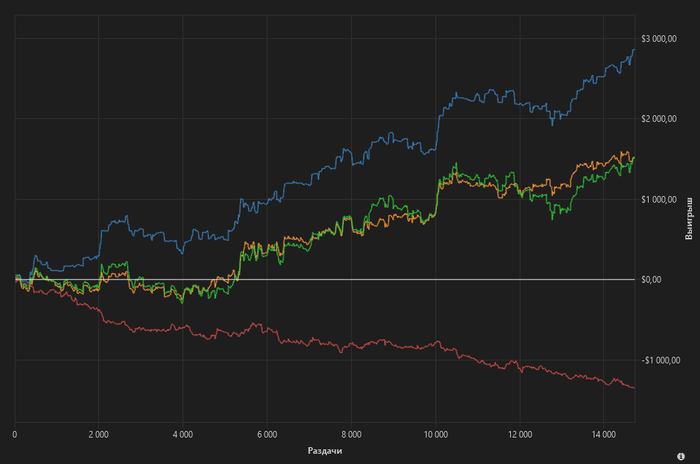This screenshot has width=700, height=464.
Task: Select the $0,00 axis label
Action: pyautogui.click(x=651, y=280)
